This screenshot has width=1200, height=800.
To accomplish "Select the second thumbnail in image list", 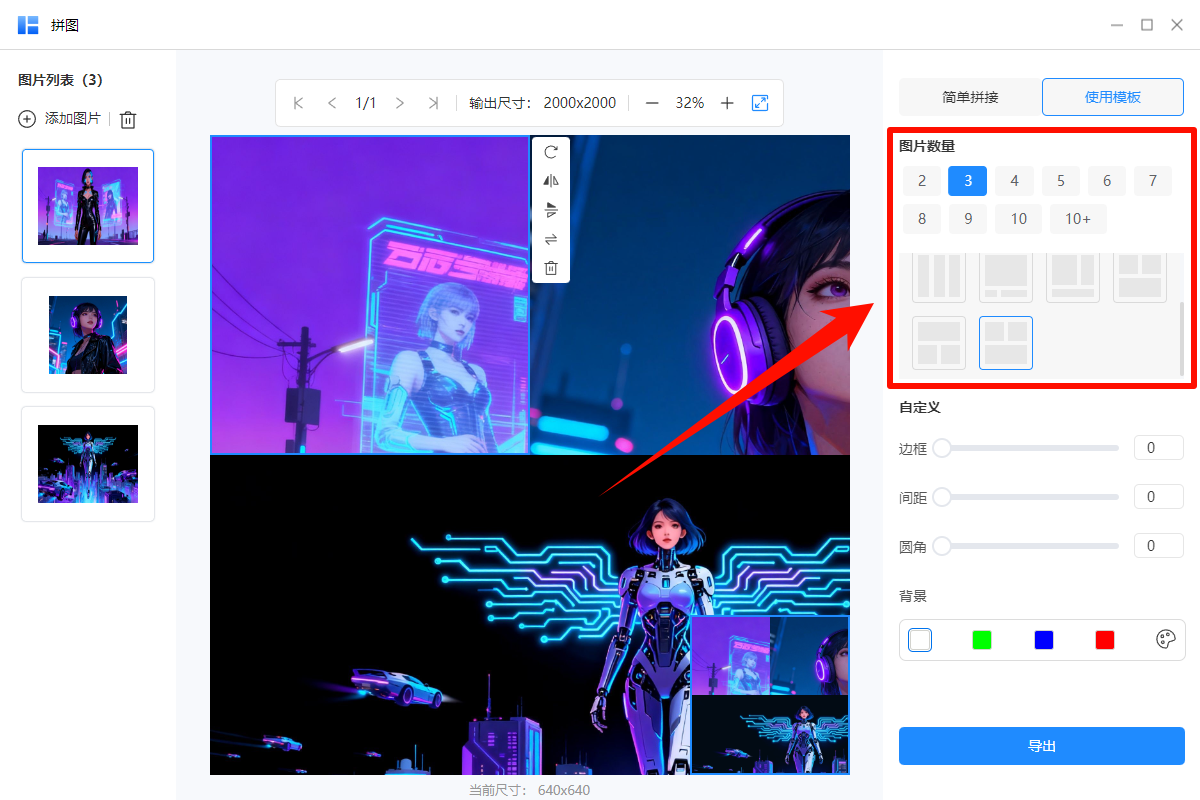I will pyautogui.click(x=87, y=334).
